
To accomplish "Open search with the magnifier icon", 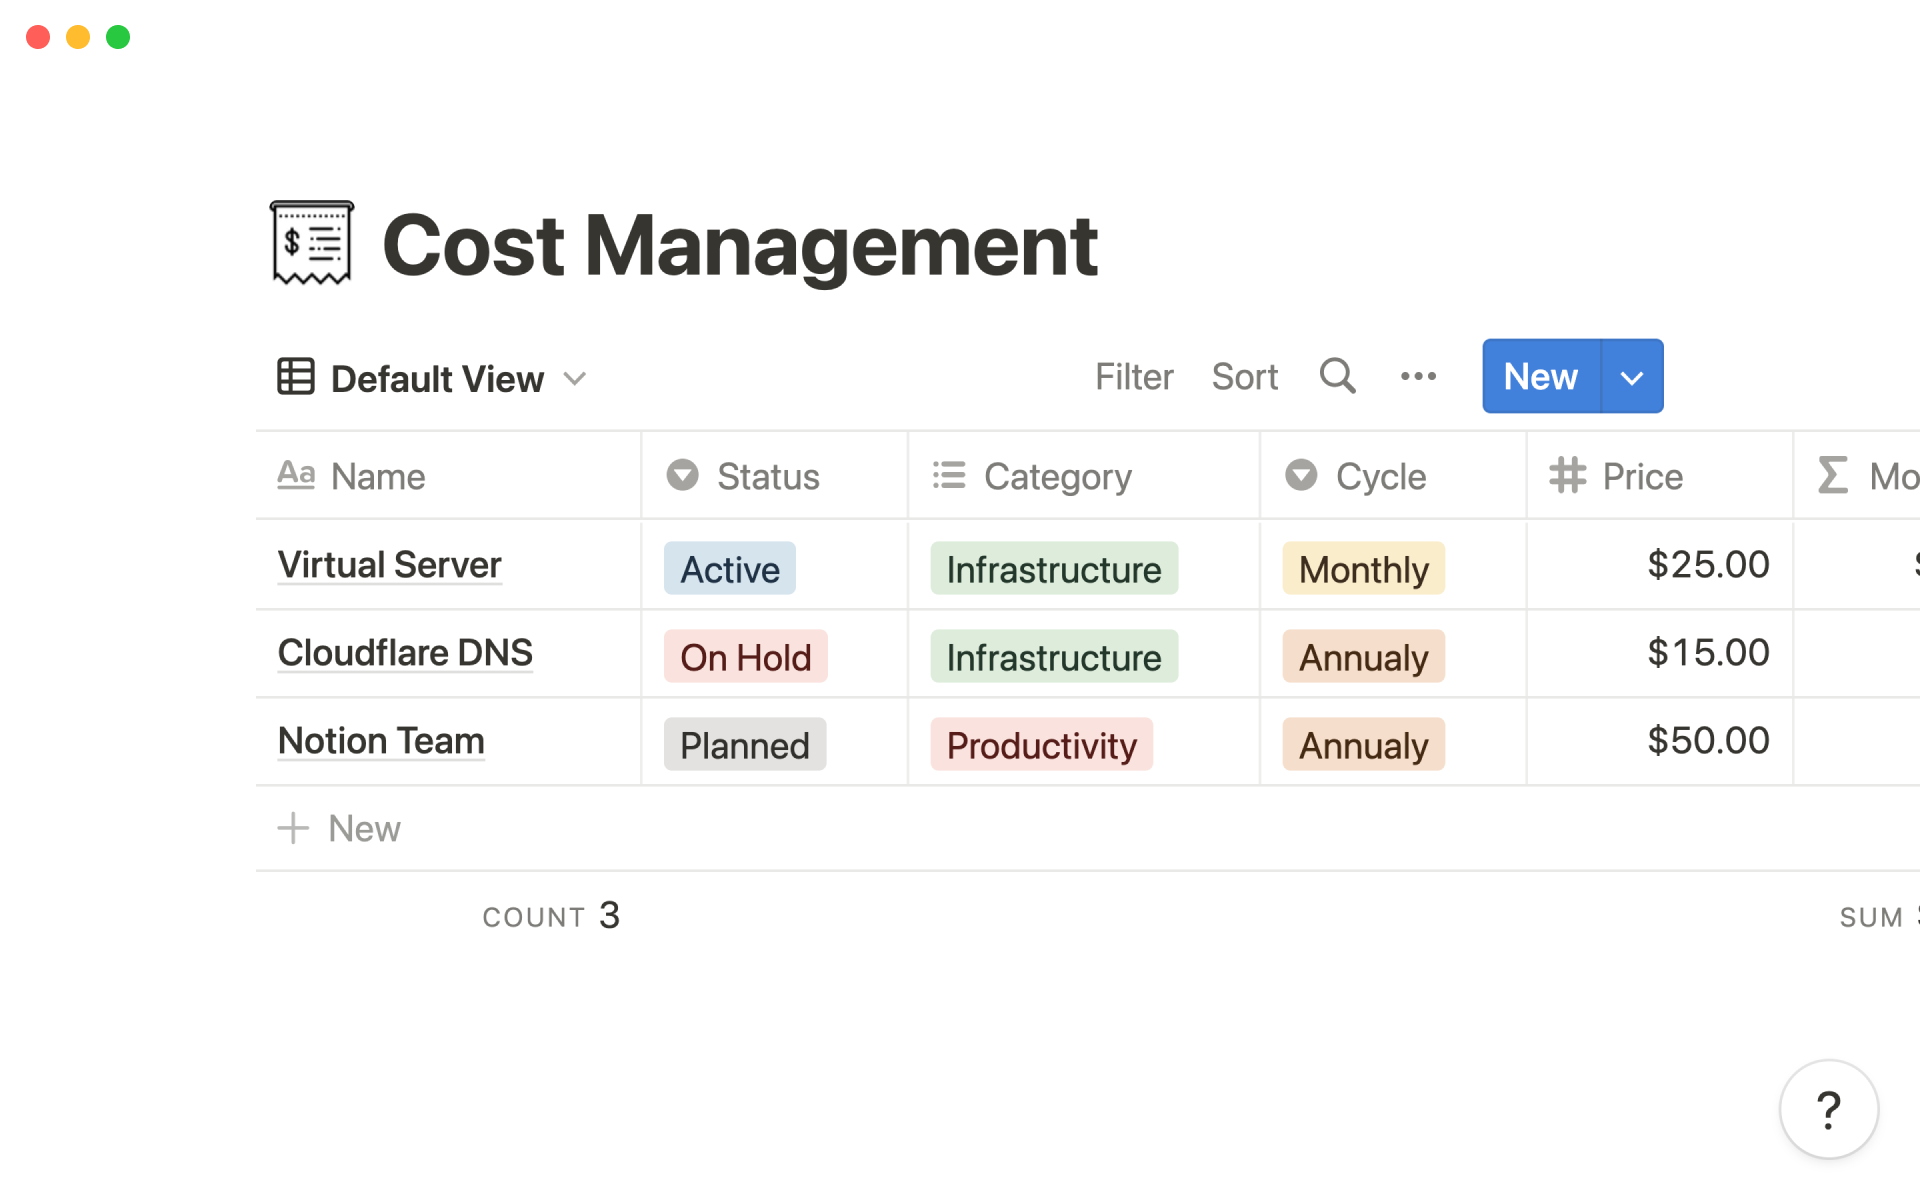I will click(x=1337, y=377).
